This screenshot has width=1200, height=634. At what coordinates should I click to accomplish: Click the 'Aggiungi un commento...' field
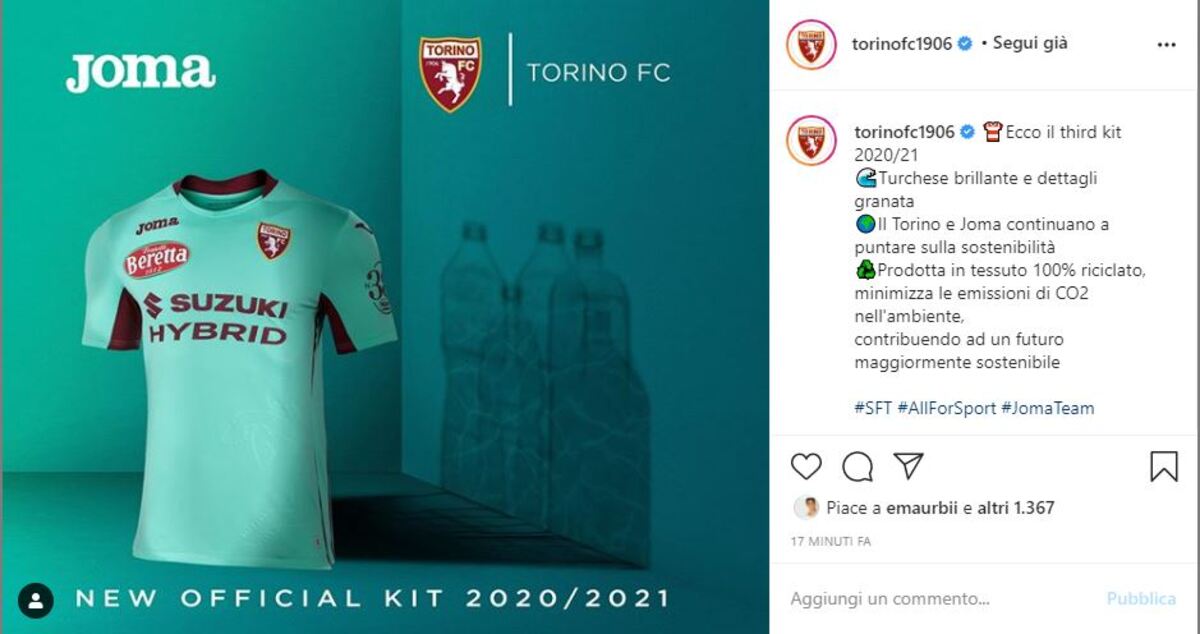pos(940,599)
